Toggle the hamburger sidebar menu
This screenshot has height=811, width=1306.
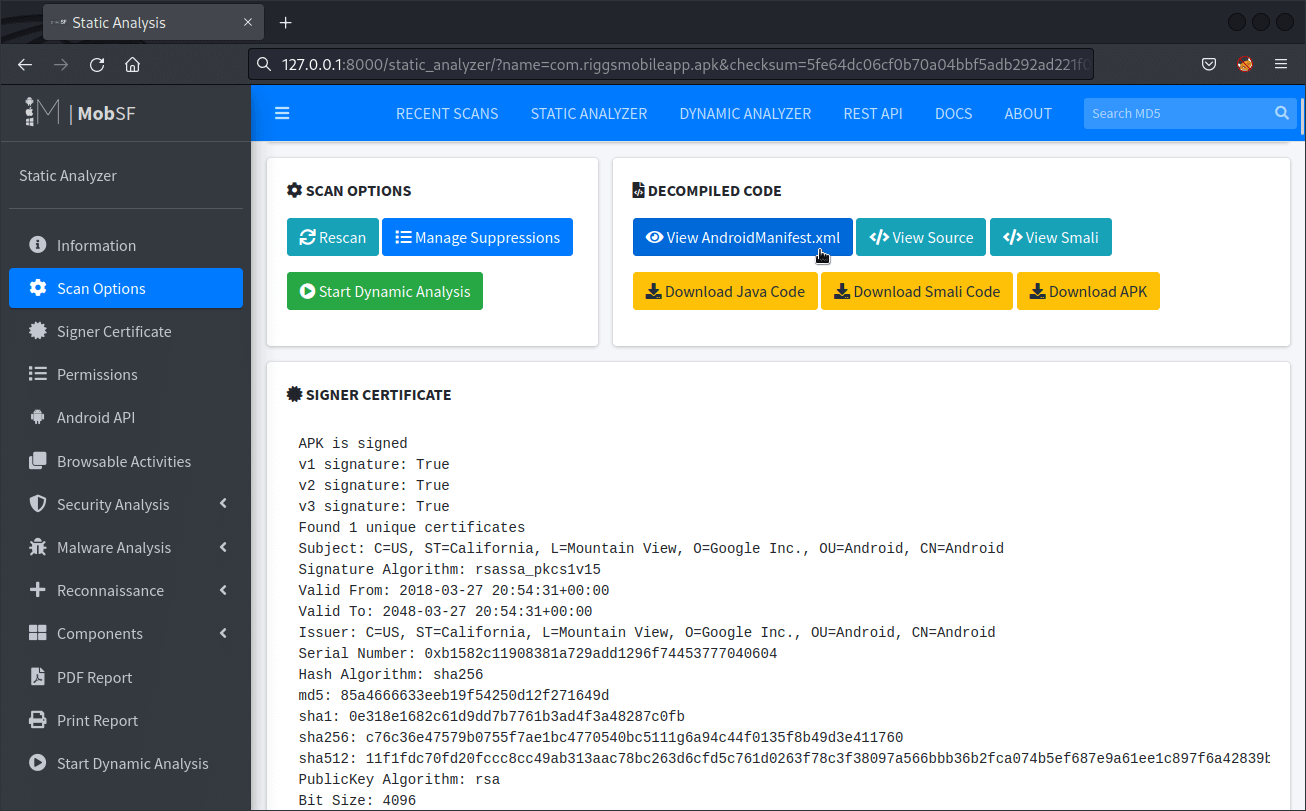click(282, 113)
